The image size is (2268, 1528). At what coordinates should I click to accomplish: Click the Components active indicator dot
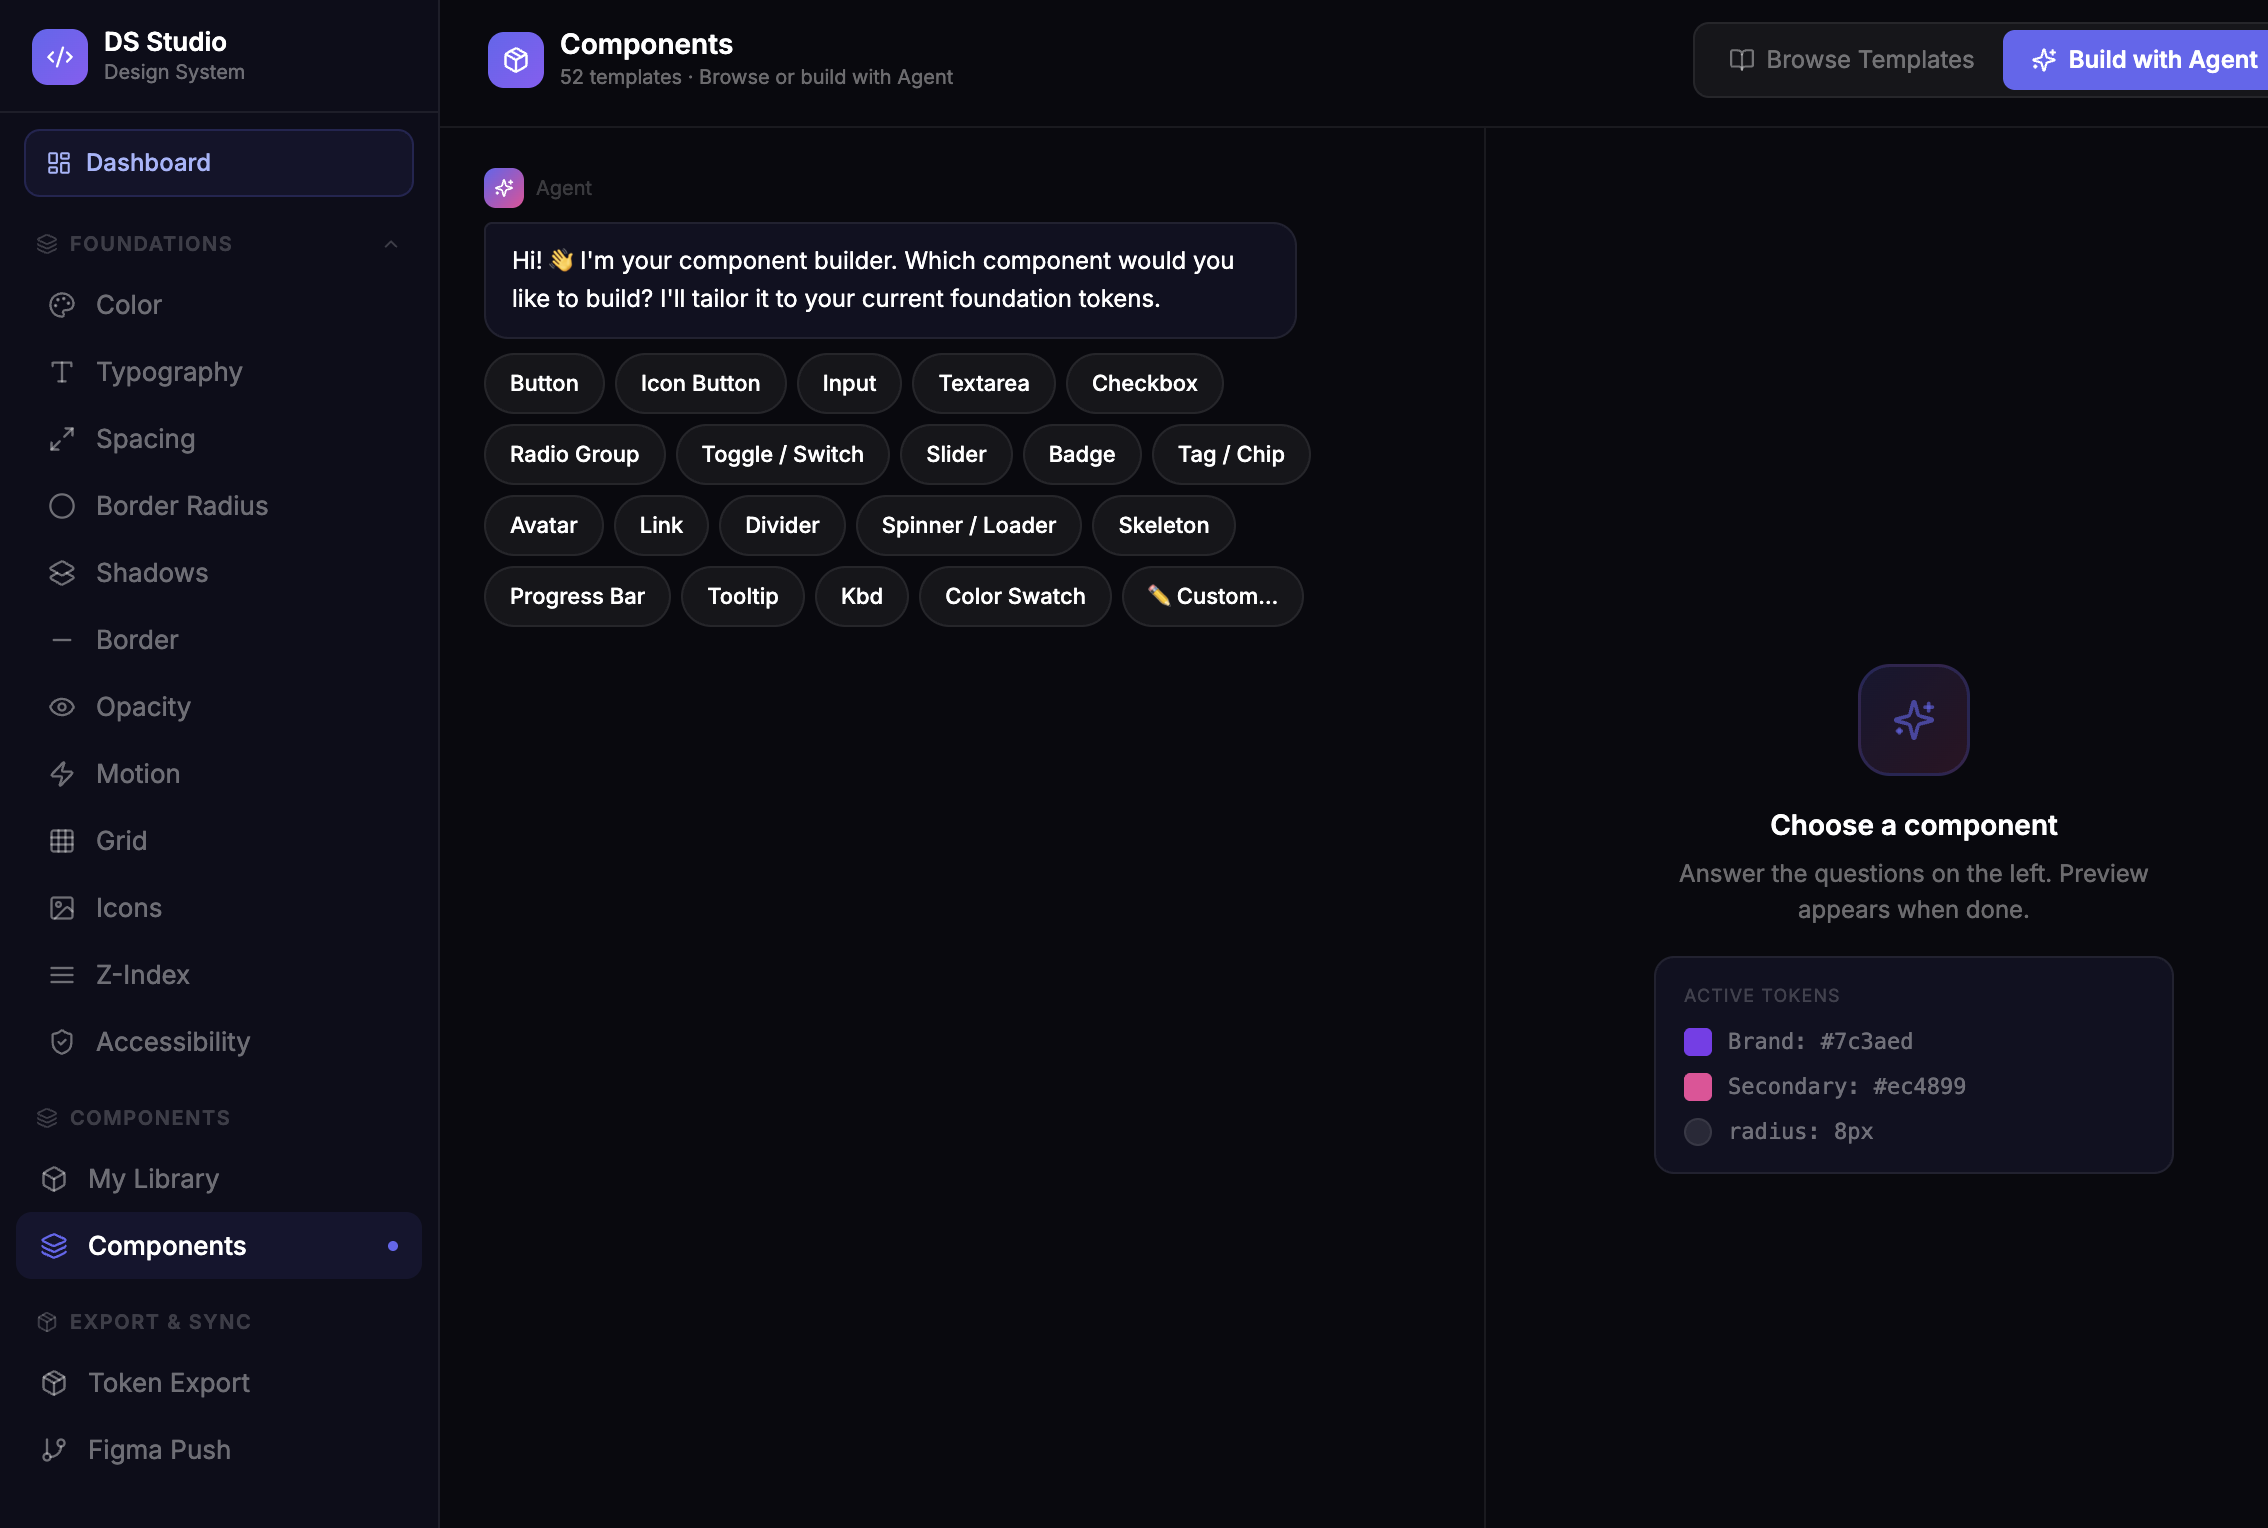(393, 1246)
